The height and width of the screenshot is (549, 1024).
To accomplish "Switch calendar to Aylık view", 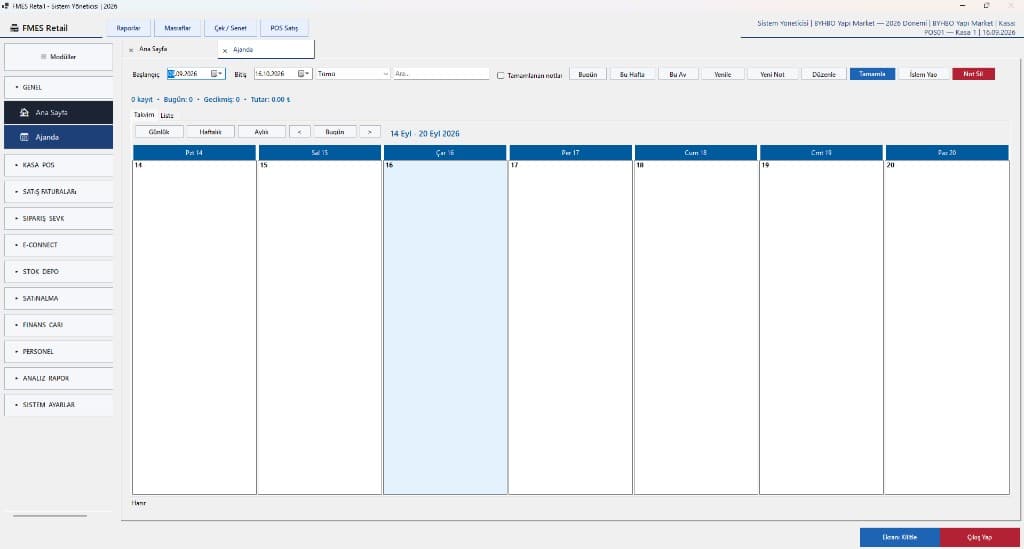I will pos(261,132).
